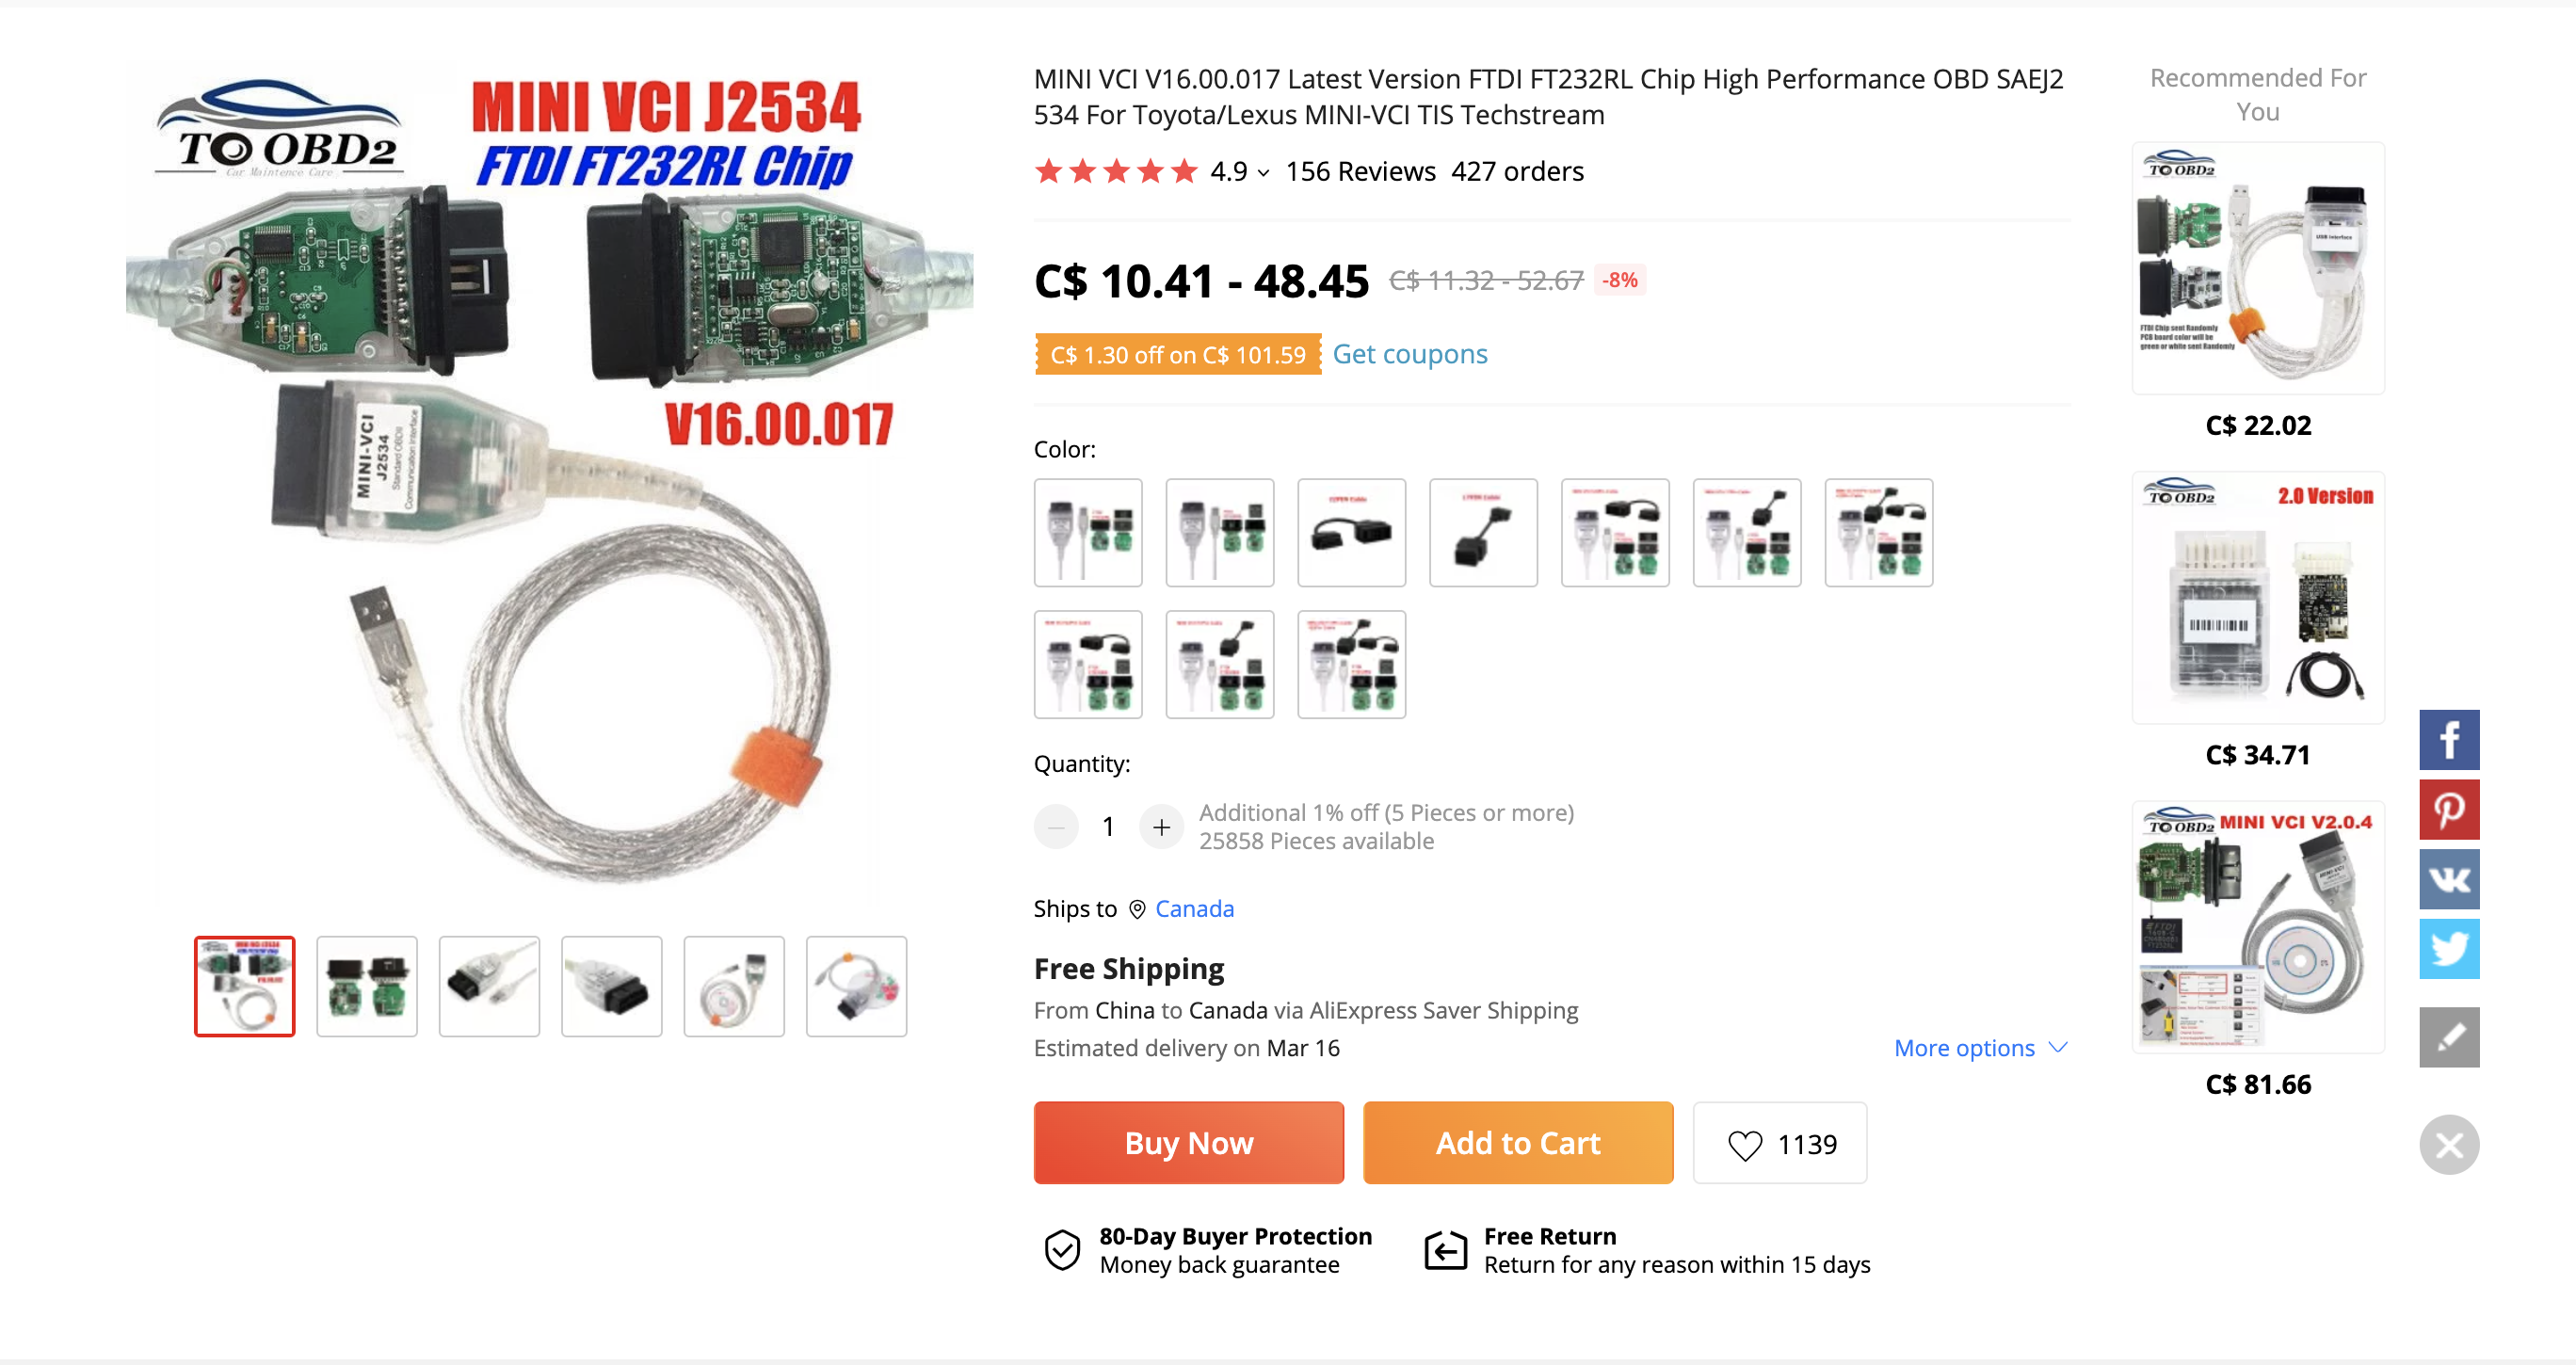Share product on Twitter

(x=2448, y=948)
